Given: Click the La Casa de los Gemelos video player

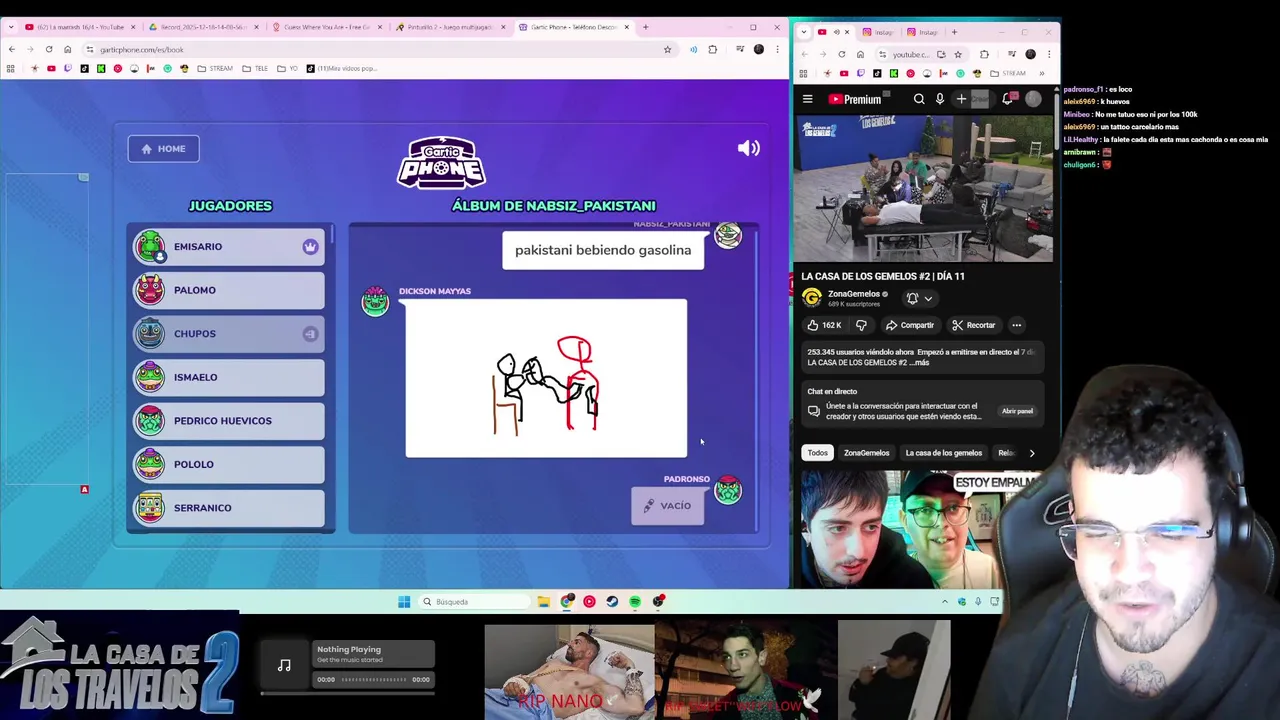Looking at the screenshot, I should [x=923, y=189].
